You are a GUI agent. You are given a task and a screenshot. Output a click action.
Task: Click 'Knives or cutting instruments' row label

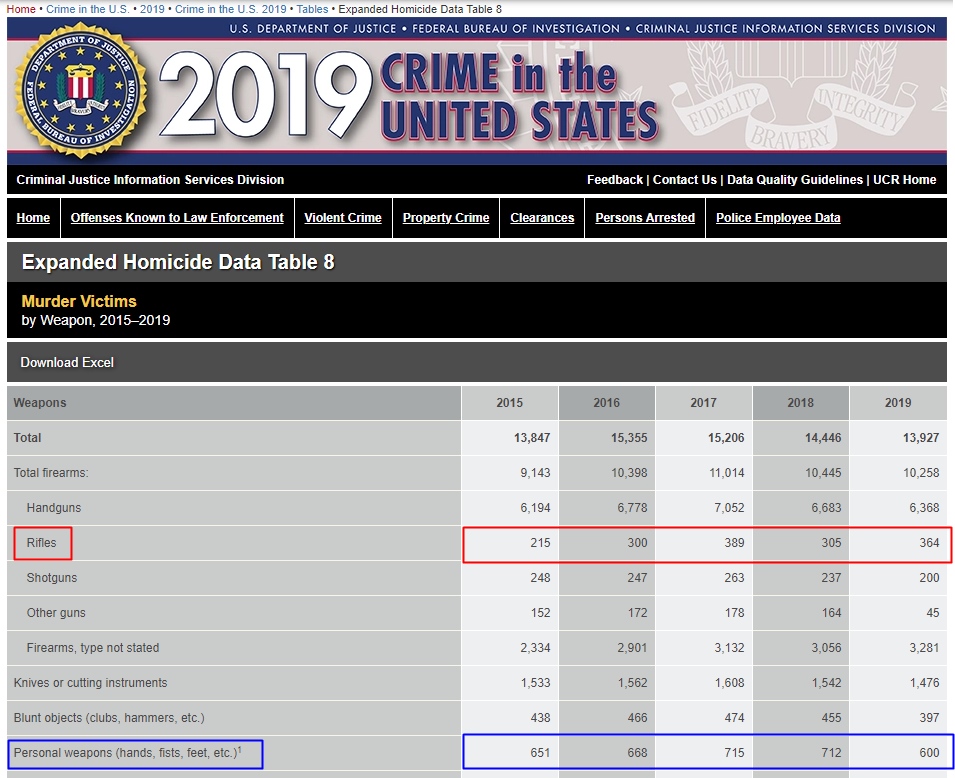tap(90, 683)
